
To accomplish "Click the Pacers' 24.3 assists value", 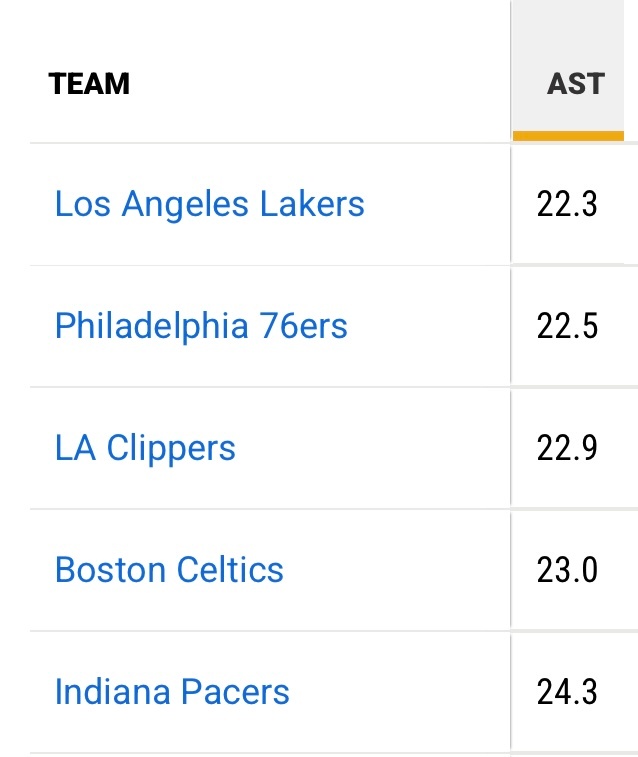I will click(x=567, y=692).
